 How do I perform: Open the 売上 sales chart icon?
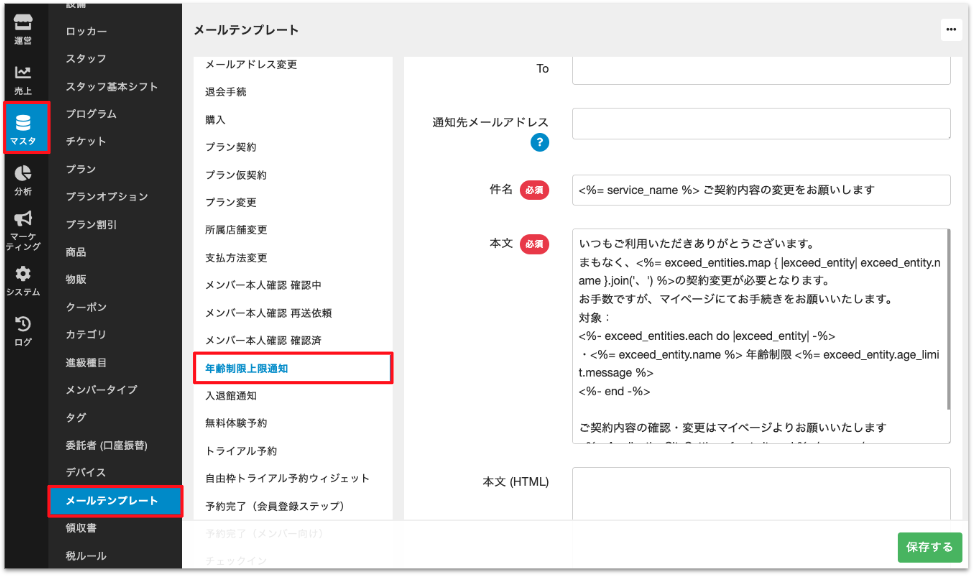23,79
